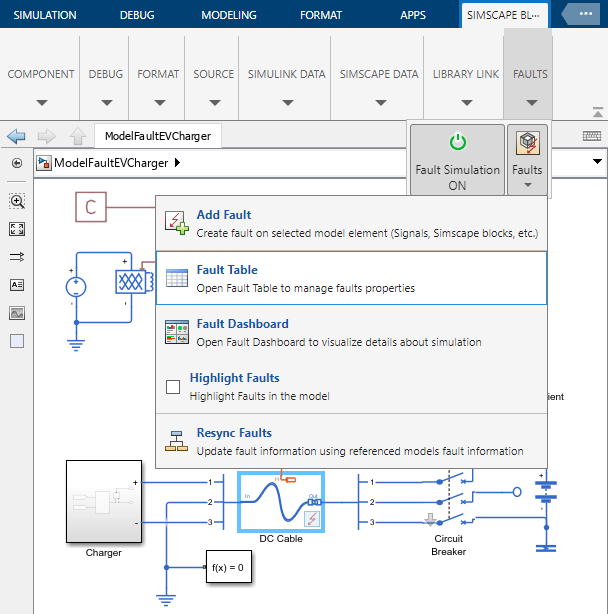Expand the SIMSCAPE DATA section arrow
The height and width of the screenshot is (614, 608).
[x=379, y=102]
